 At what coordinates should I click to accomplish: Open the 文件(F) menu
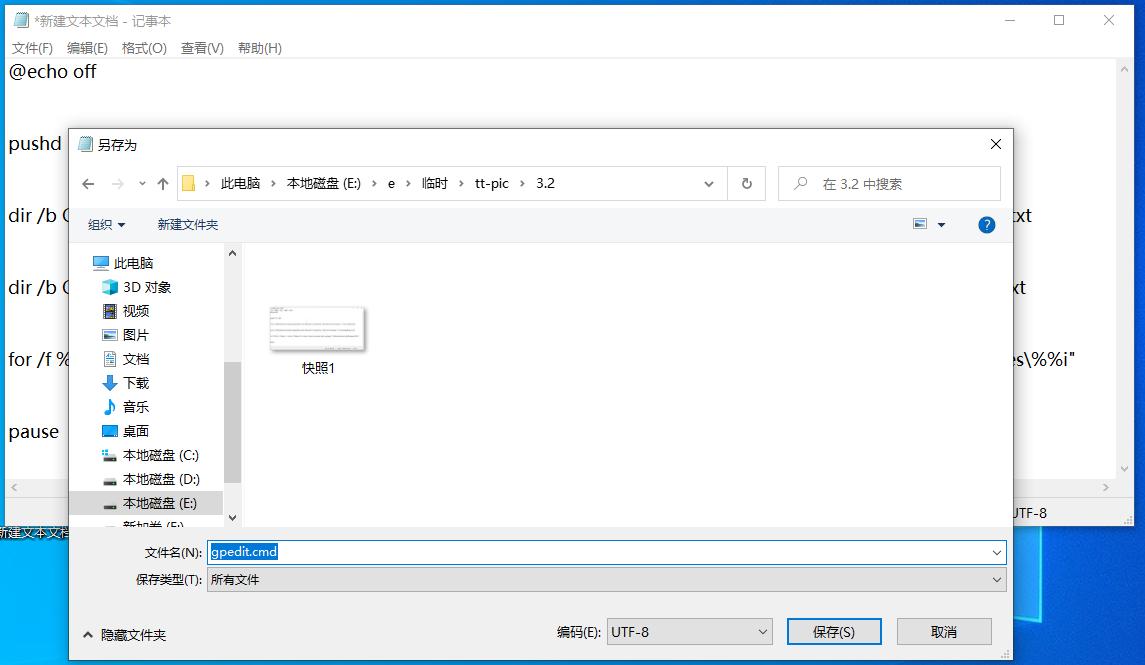coord(33,46)
